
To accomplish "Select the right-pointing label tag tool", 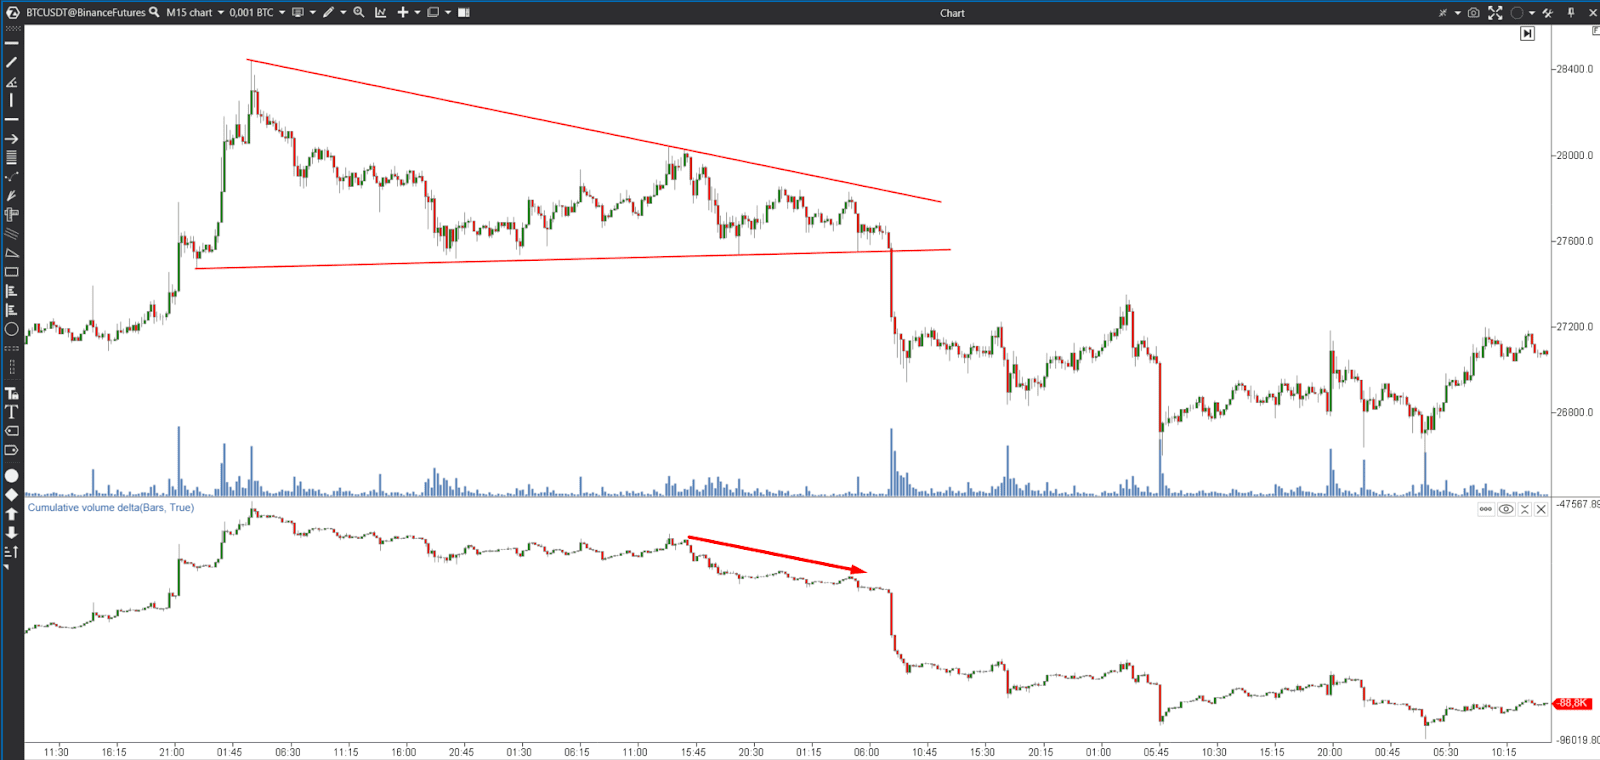I will coord(12,450).
